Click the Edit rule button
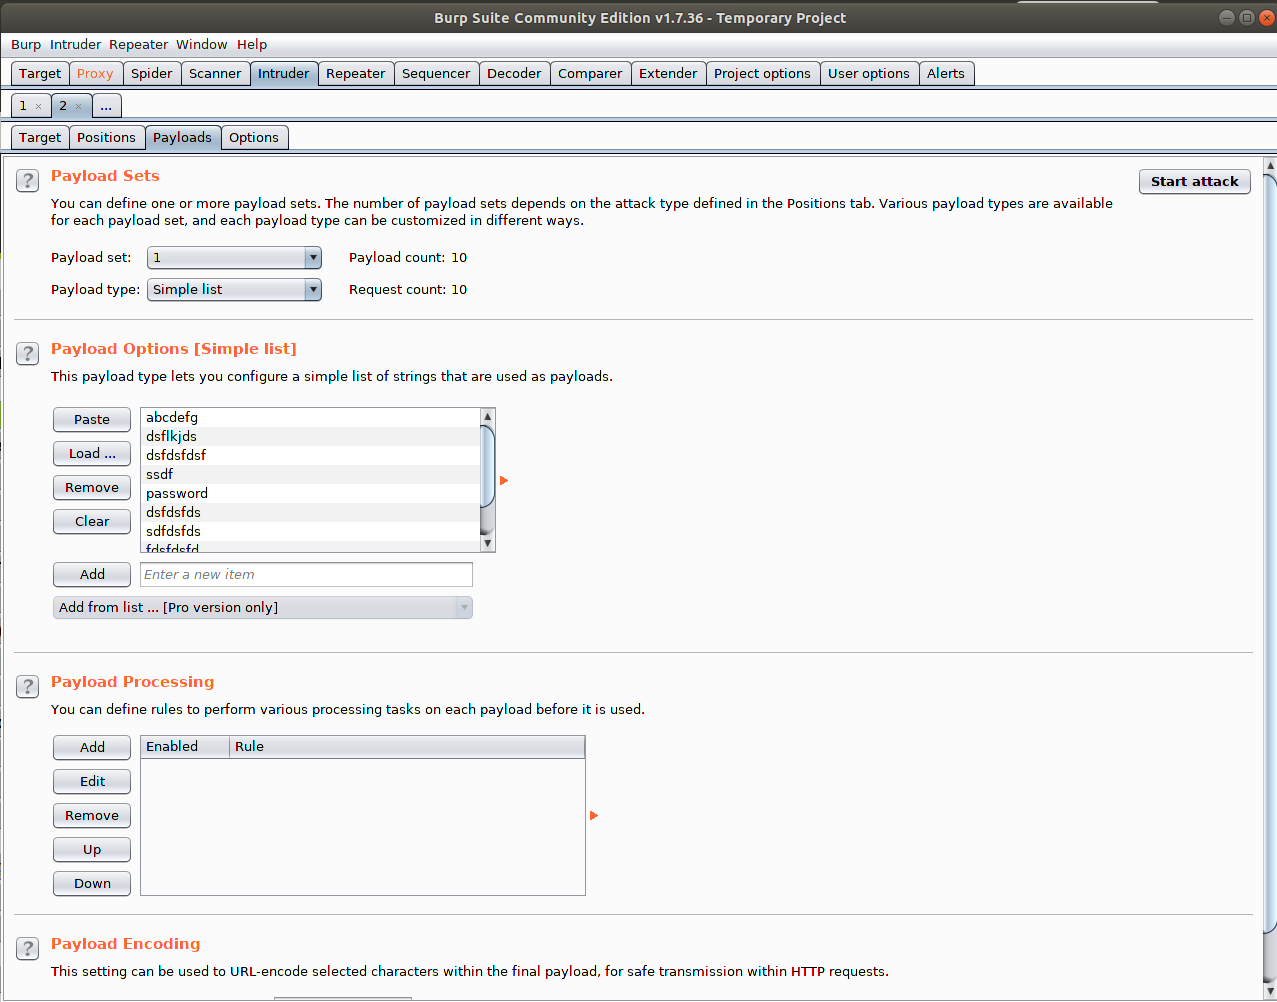This screenshot has height=1002, width=1277. (92, 782)
